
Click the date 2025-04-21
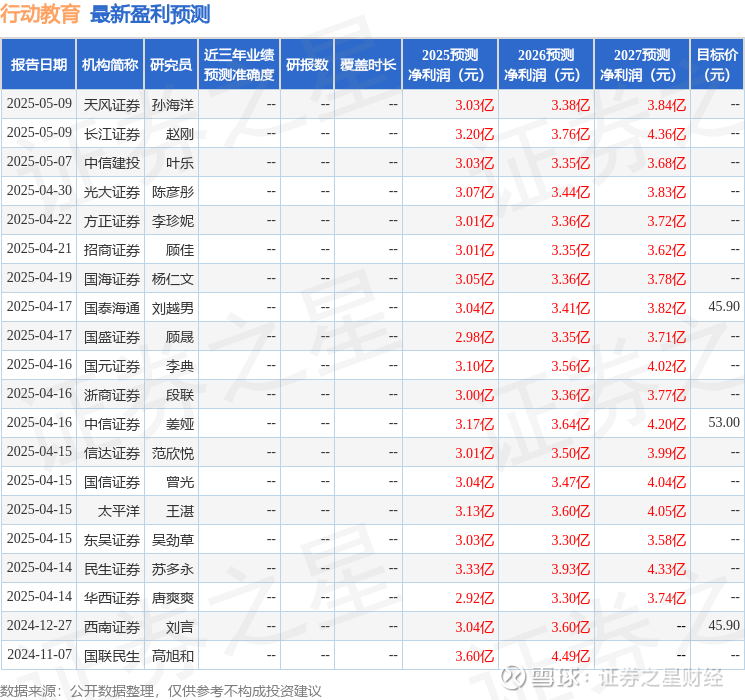click(x=39, y=249)
